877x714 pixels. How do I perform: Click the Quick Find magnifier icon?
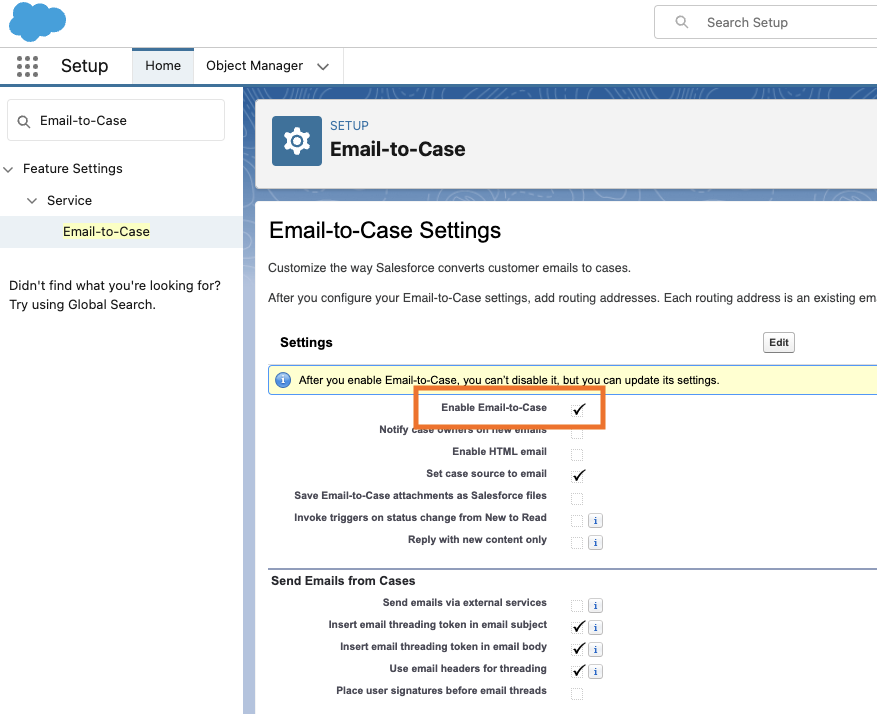(x=23, y=121)
